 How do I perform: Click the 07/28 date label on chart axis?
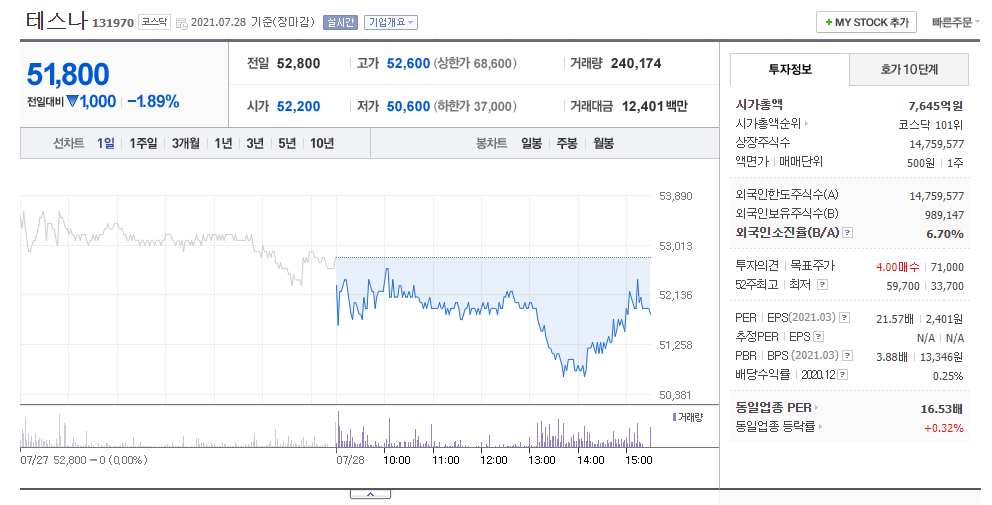pyautogui.click(x=350, y=460)
